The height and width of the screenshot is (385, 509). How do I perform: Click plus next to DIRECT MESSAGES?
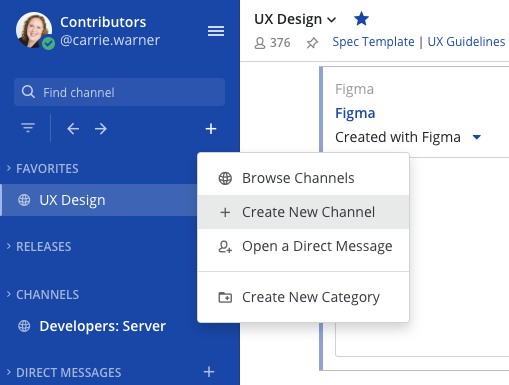(x=209, y=372)
